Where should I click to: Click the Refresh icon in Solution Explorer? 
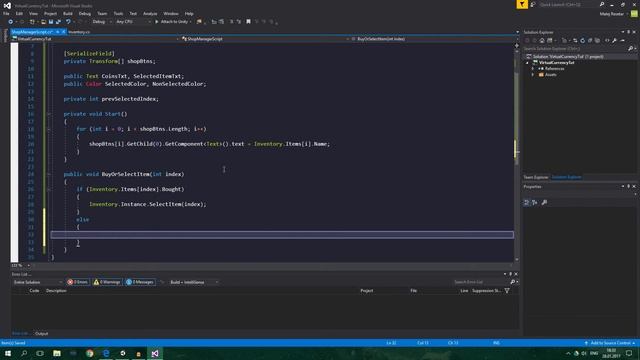tap(582, 40)
